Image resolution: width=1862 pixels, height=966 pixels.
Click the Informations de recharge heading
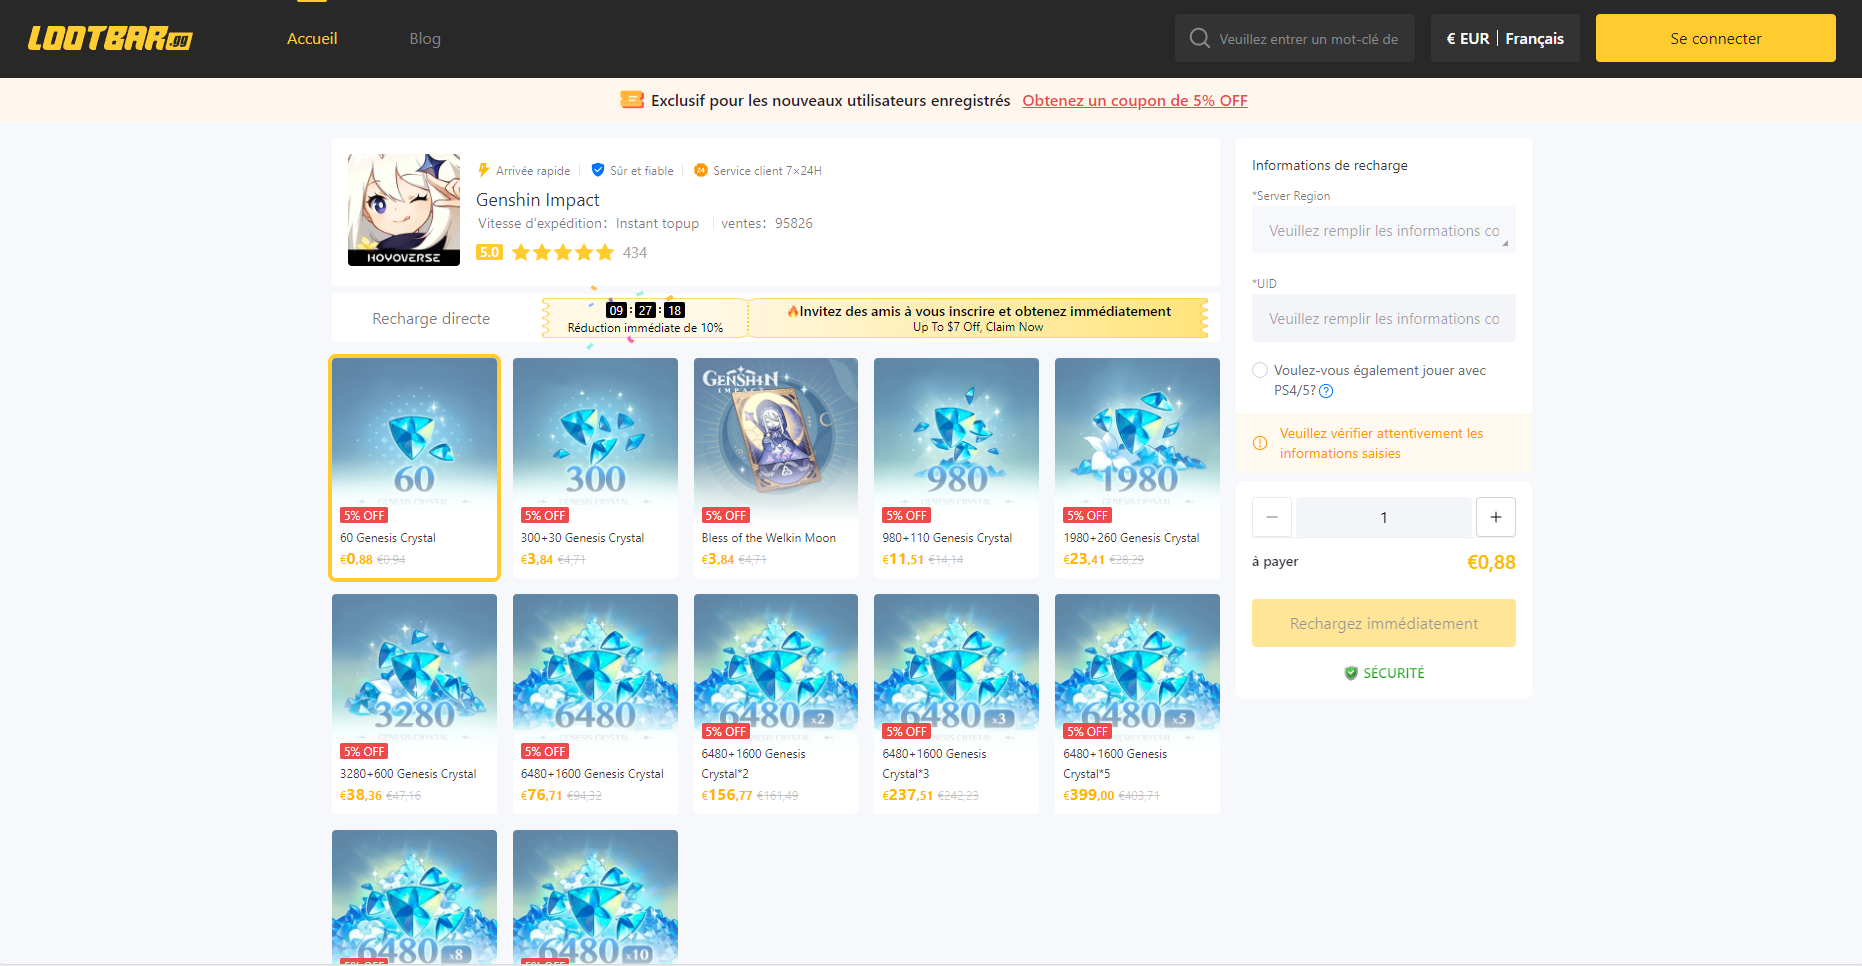(1330, 165)
